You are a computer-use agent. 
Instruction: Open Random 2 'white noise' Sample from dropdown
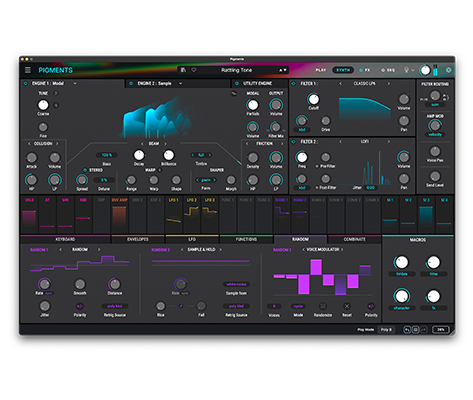click(x=236, y=284)
